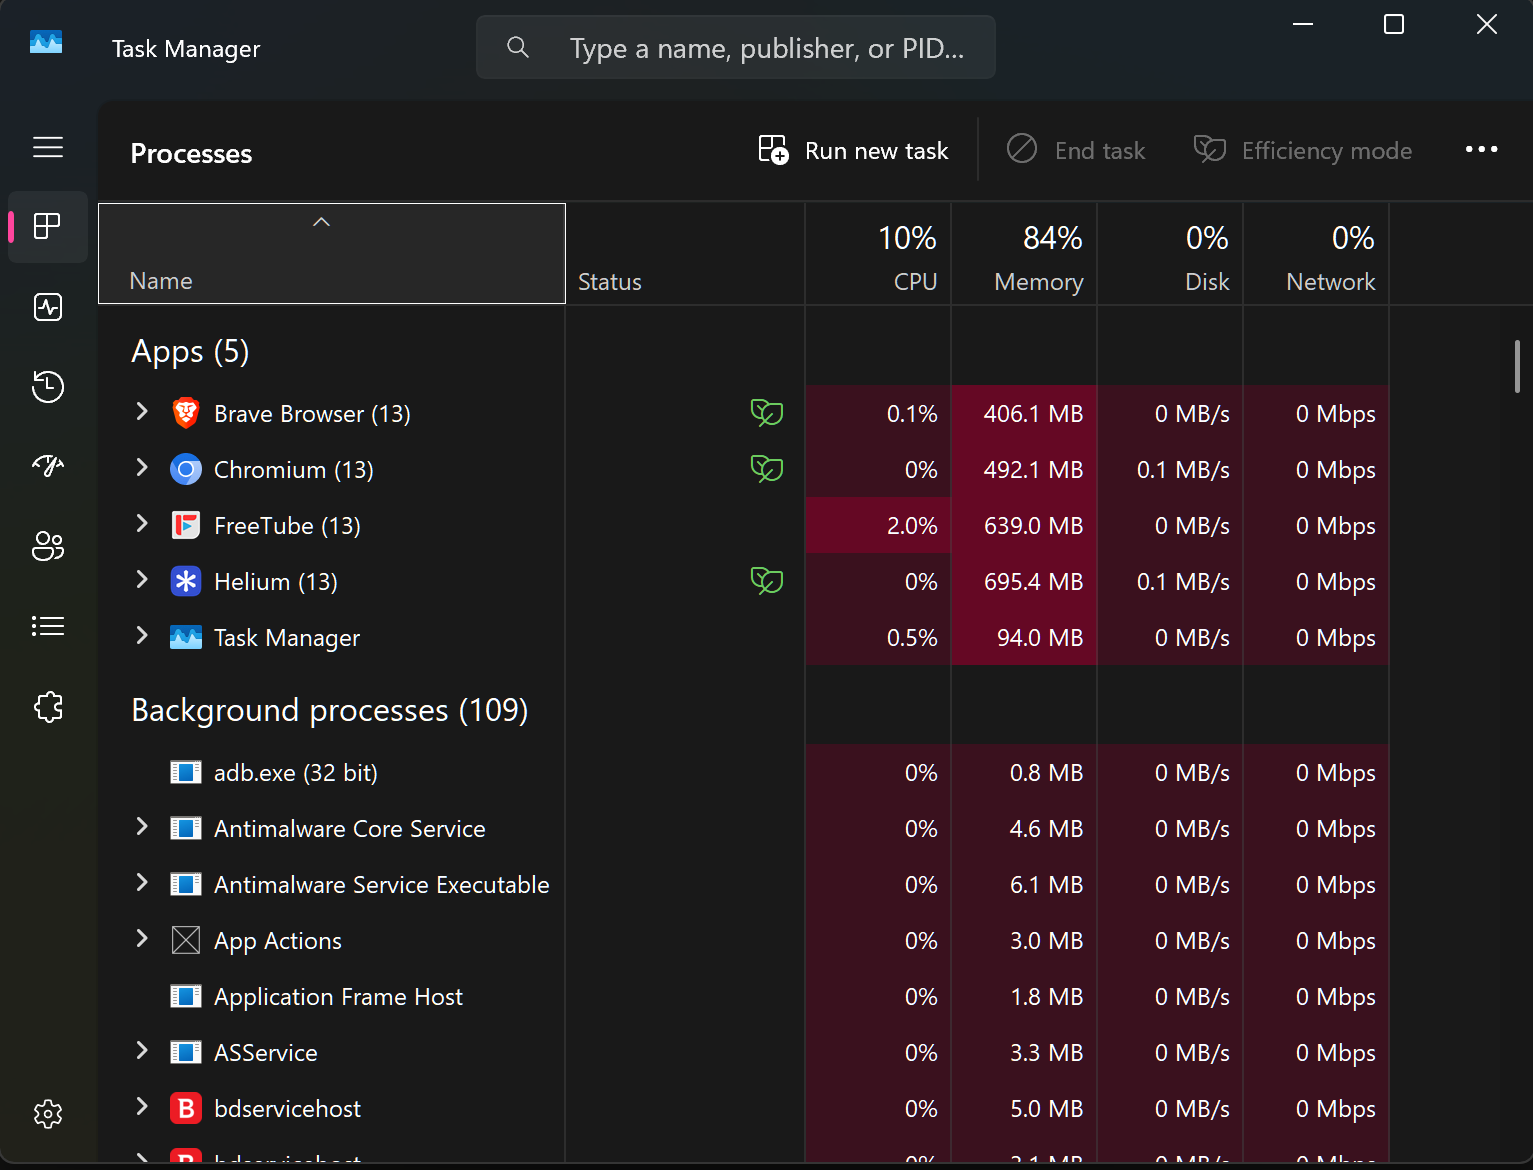1533x1170 pixels.
Task: Open the Performance page in sidebar
Action: pos(48,307)
